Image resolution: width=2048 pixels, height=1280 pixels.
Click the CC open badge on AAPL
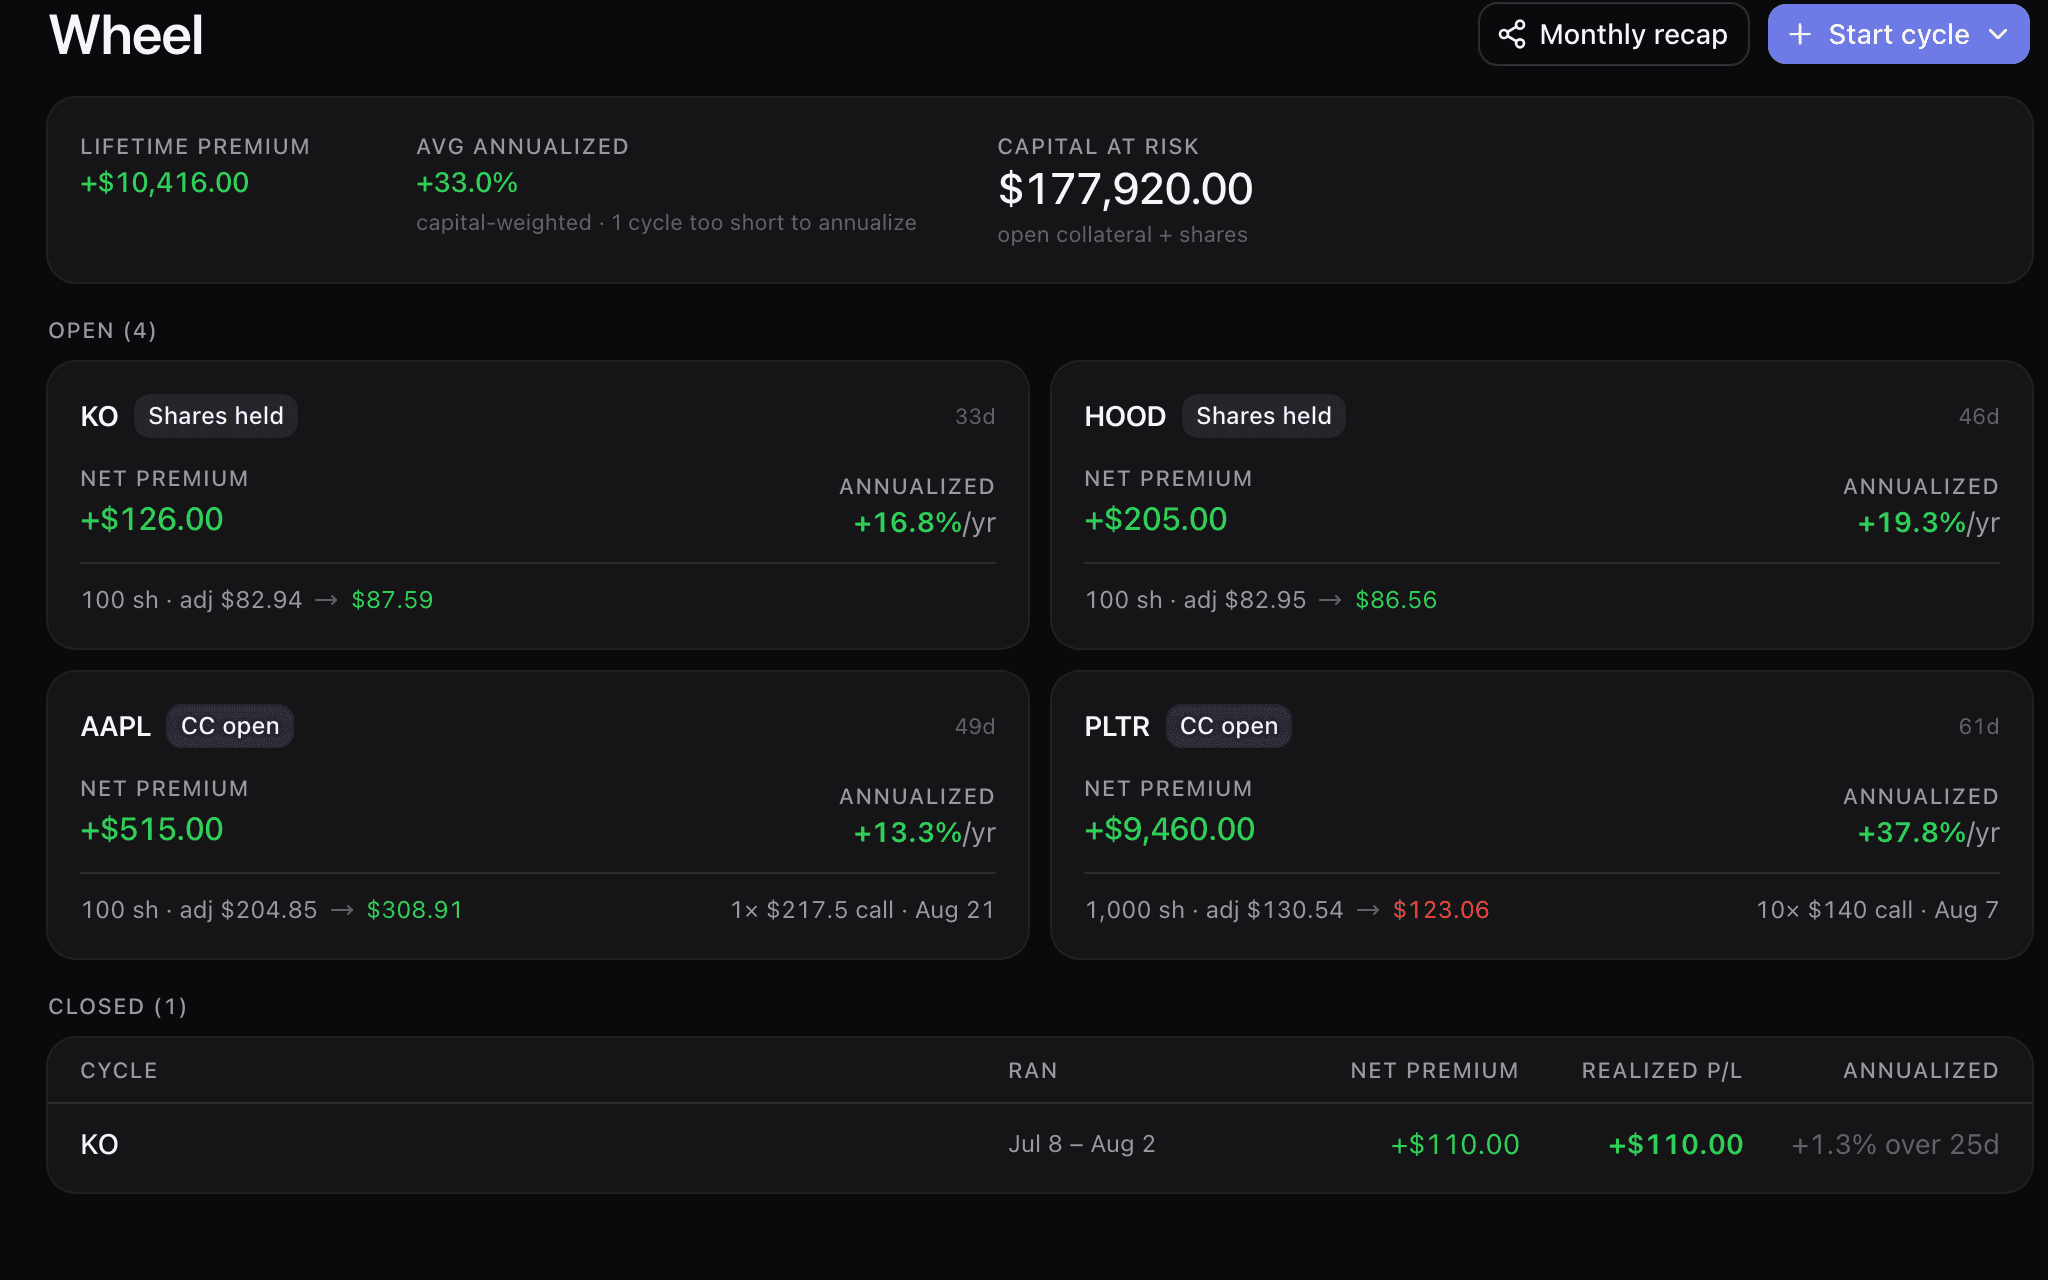[230, 726]
